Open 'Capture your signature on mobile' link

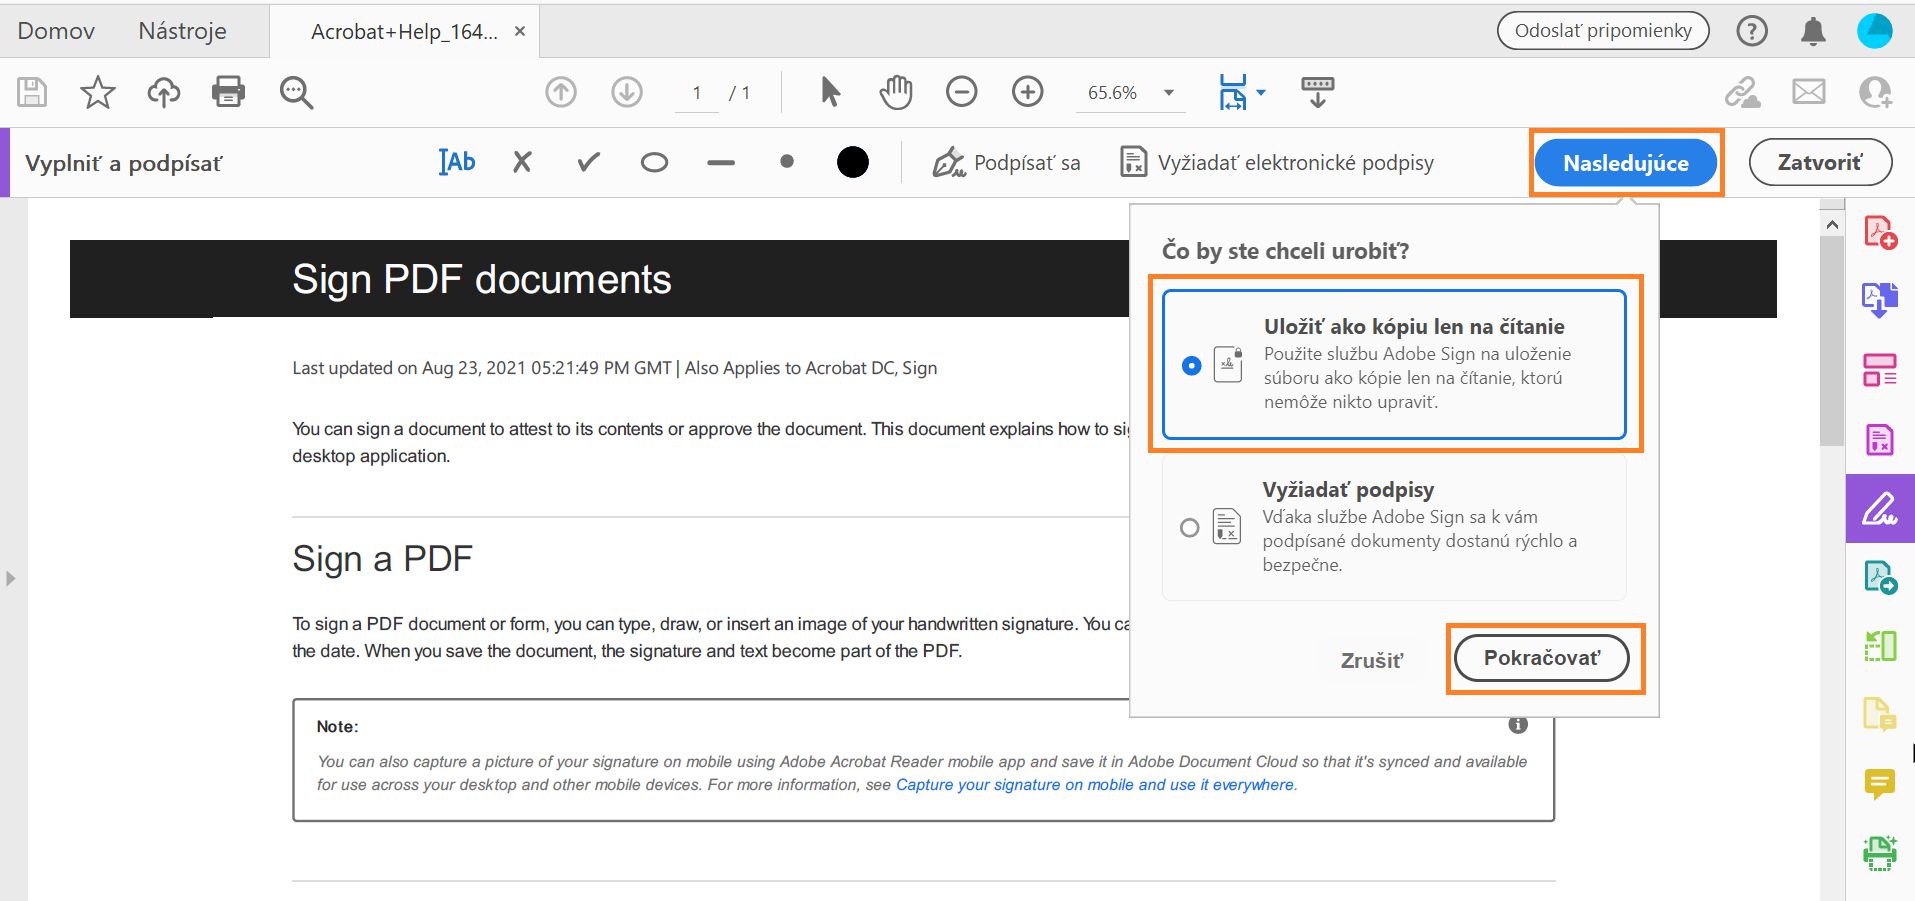tap(1095, 785)
